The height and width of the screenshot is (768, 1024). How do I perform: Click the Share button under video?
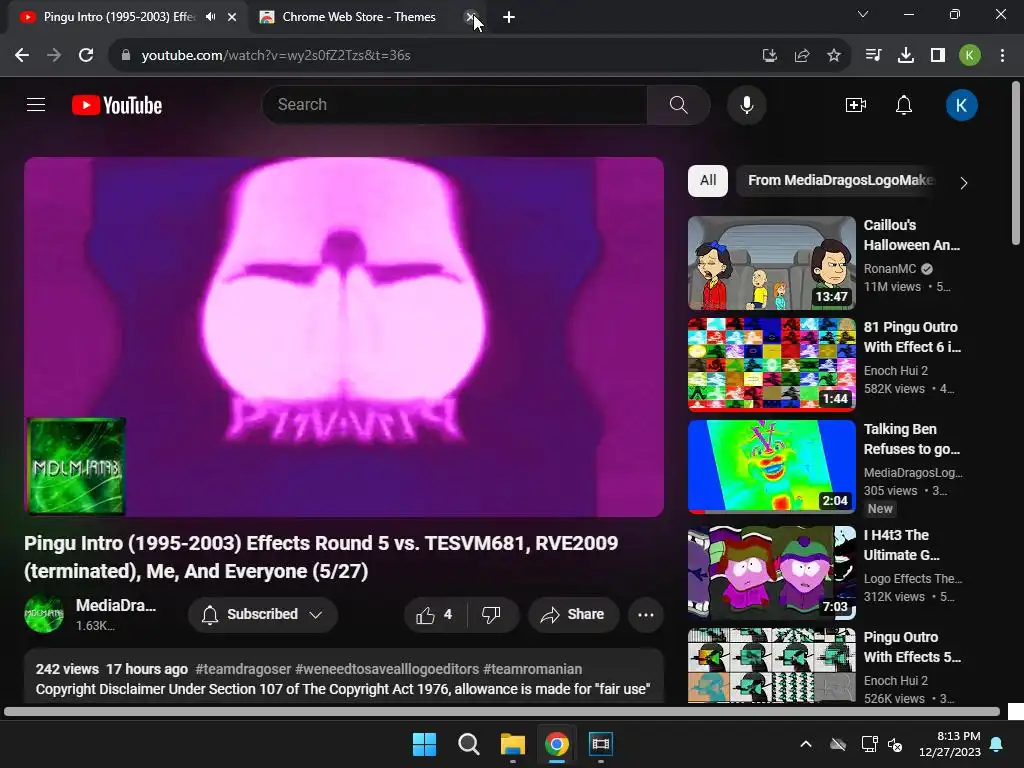coord(573,615)
